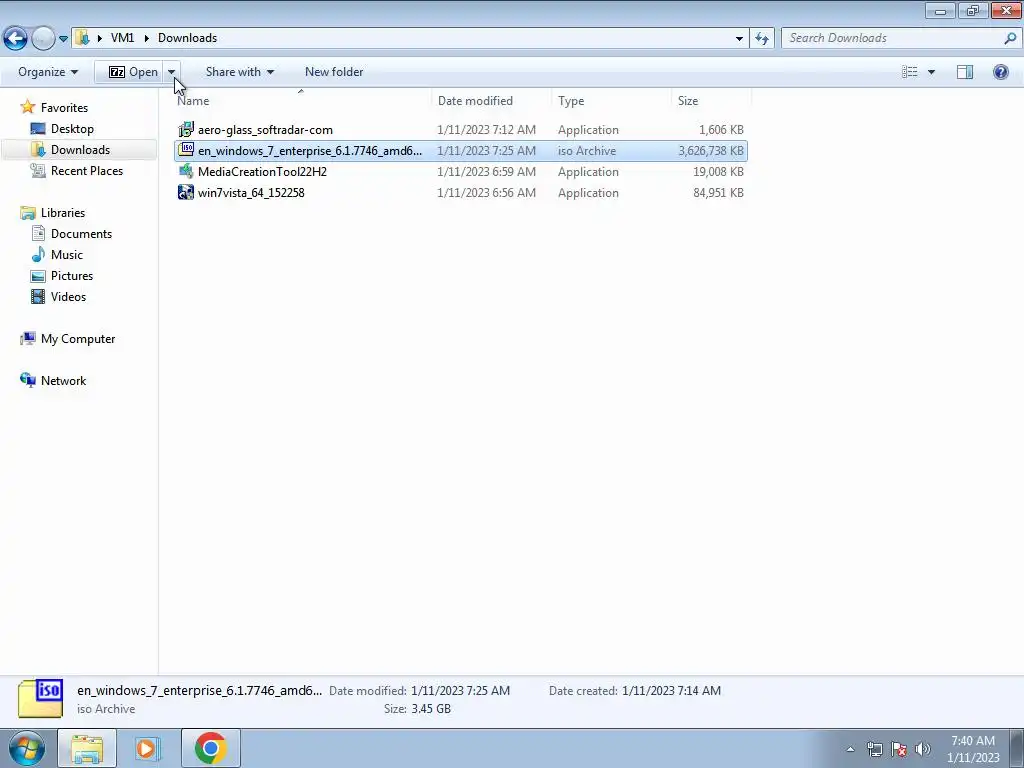Open the Pictures library

click(72, 275)
